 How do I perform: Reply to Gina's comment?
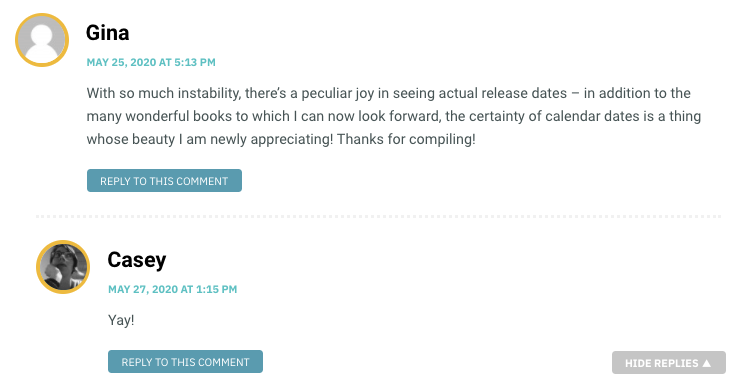tap(164, 181)
